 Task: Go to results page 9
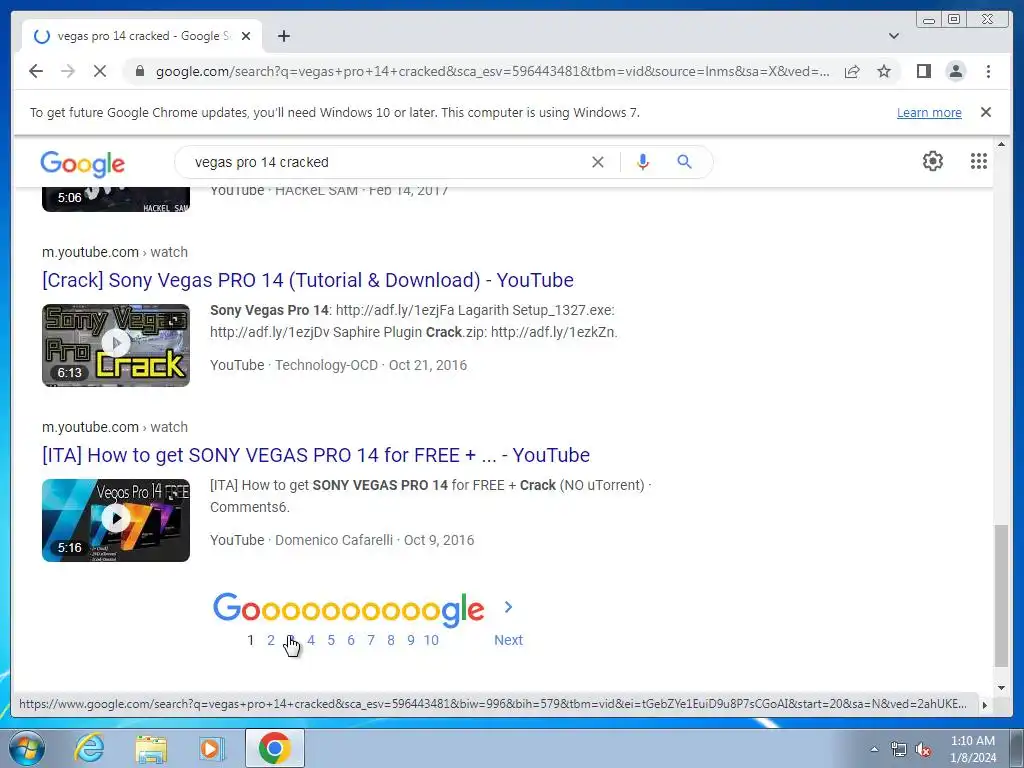point(411,640)
